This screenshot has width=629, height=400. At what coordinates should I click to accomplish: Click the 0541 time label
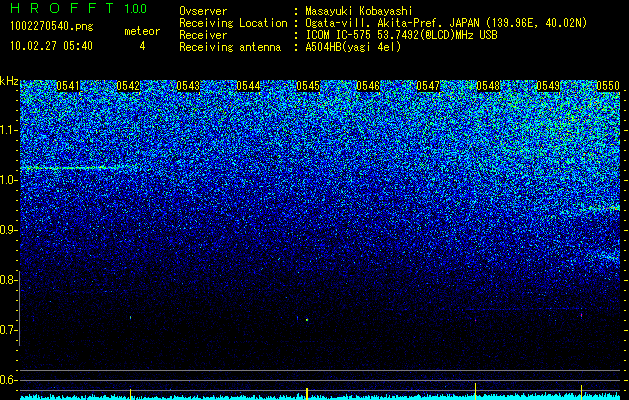68,86
